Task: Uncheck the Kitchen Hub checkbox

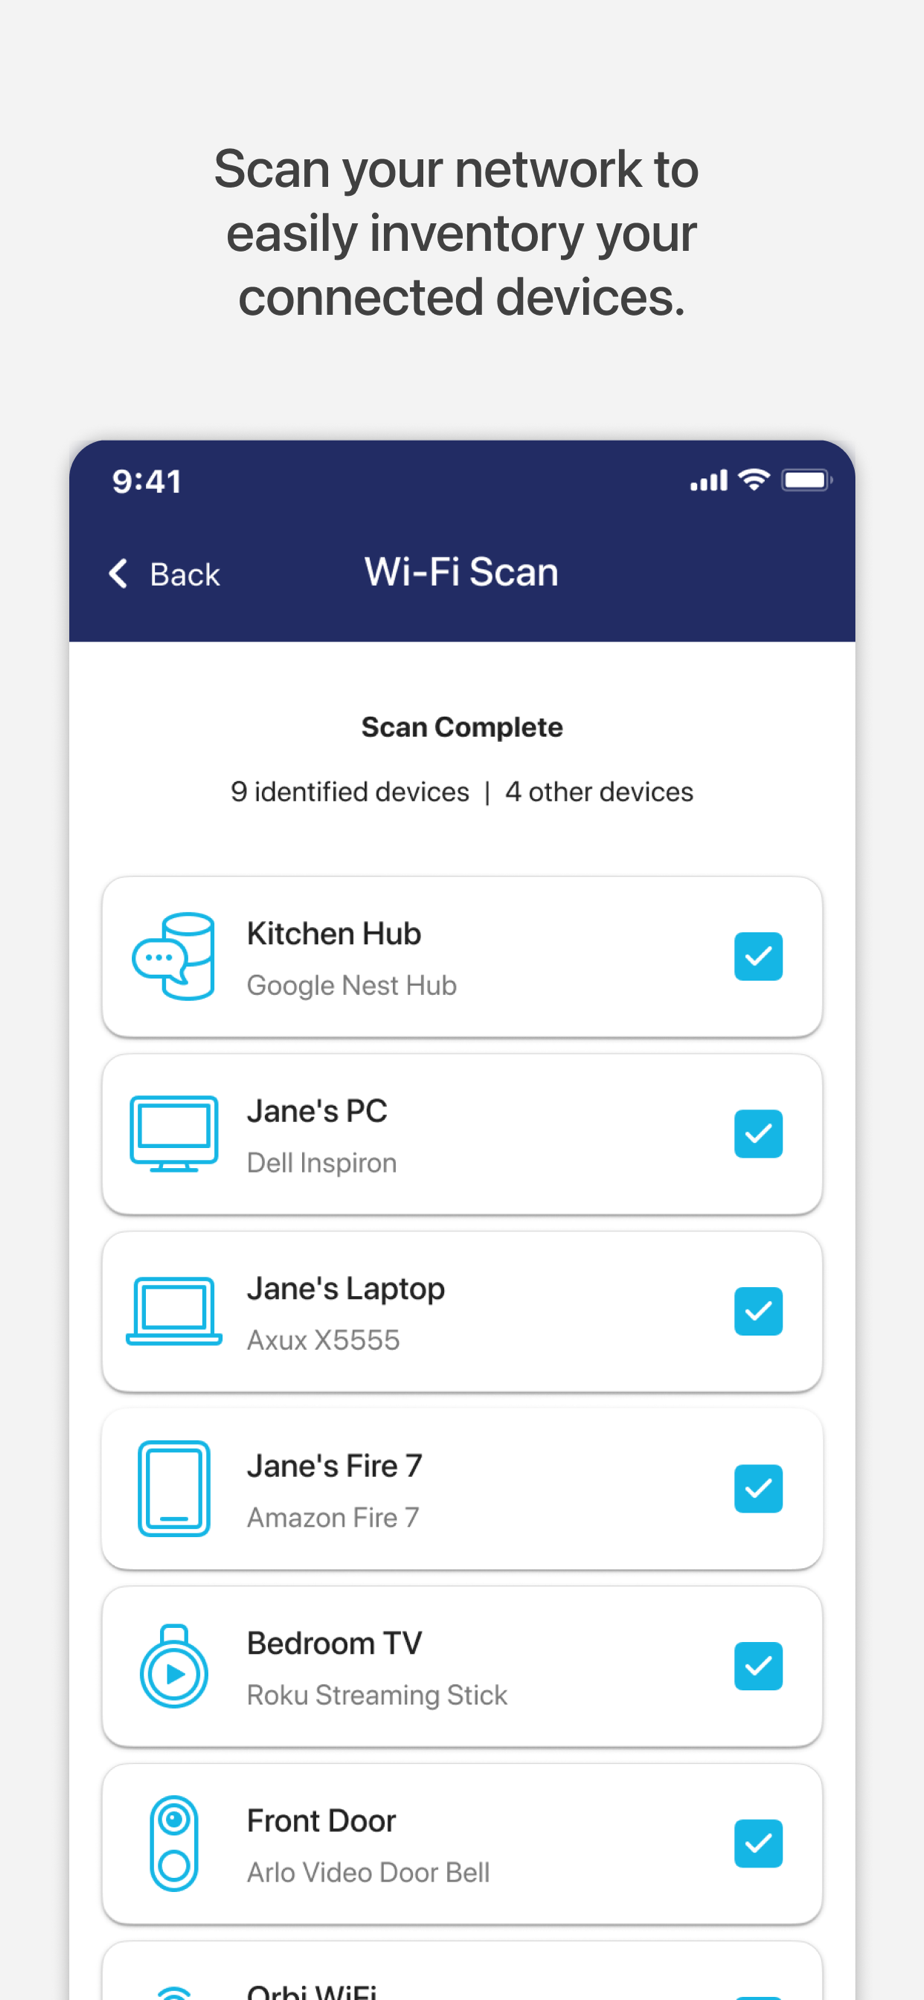Action: [758, 956]
